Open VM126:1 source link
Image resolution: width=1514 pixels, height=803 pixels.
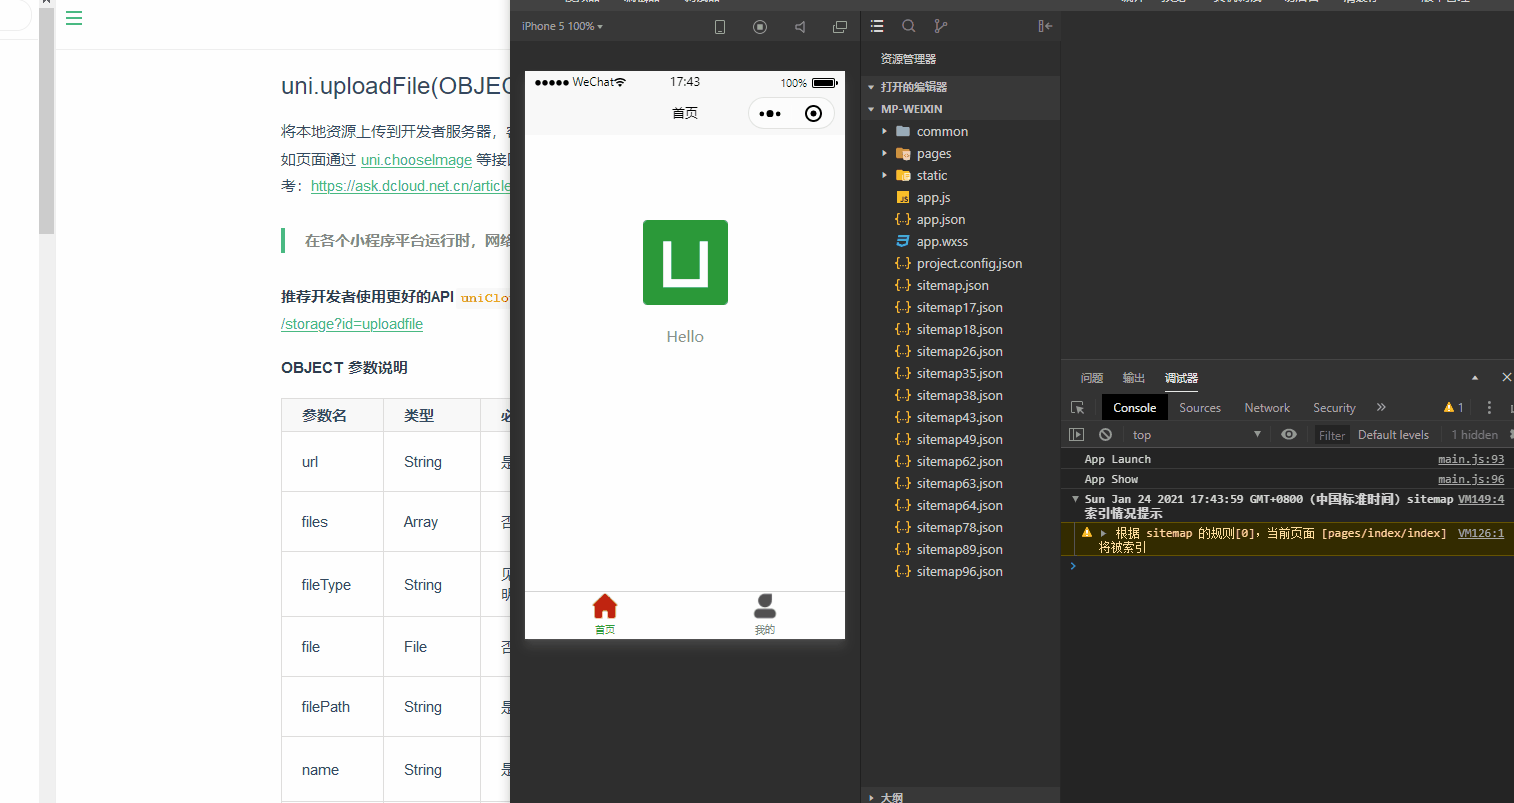click(x=1481, y=533)
